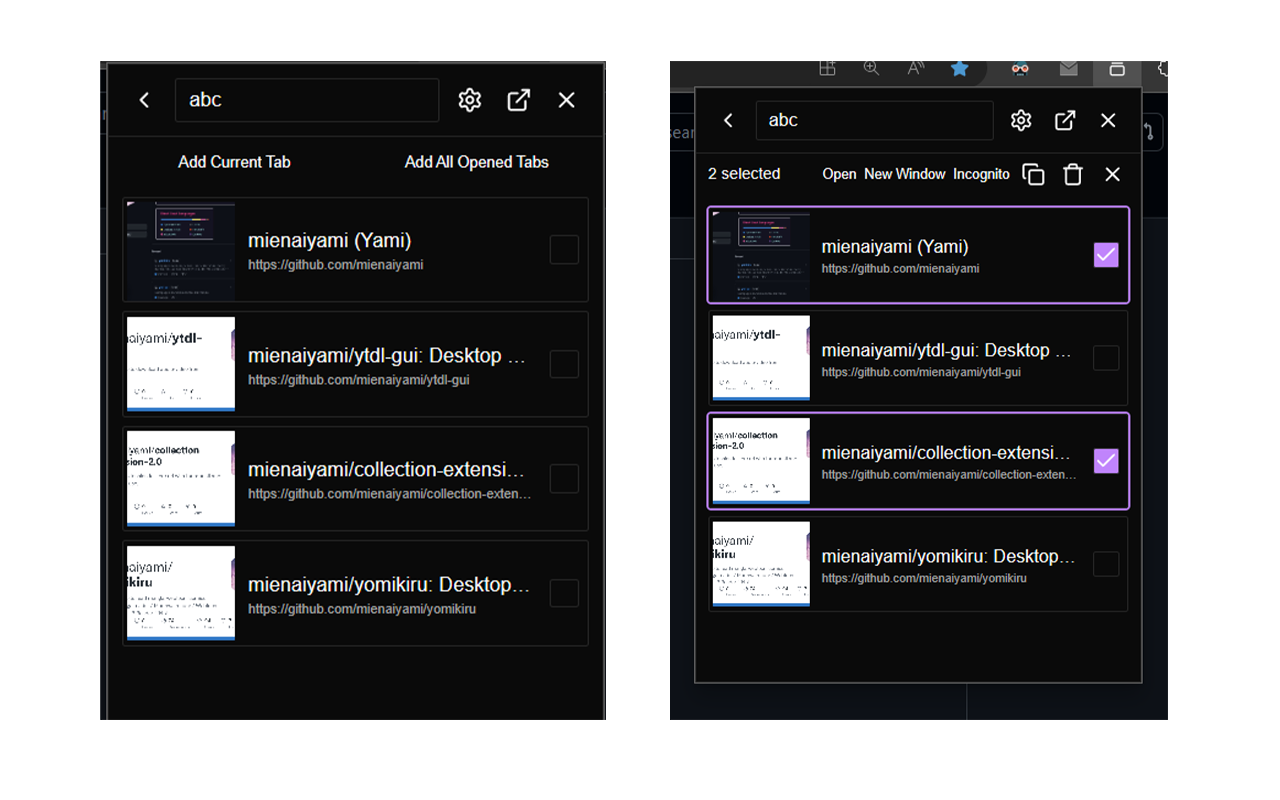The height and width of the screenshot is (800, 1280).
Task: Click the back arrow in the right popup
Action: pos(728,120)
